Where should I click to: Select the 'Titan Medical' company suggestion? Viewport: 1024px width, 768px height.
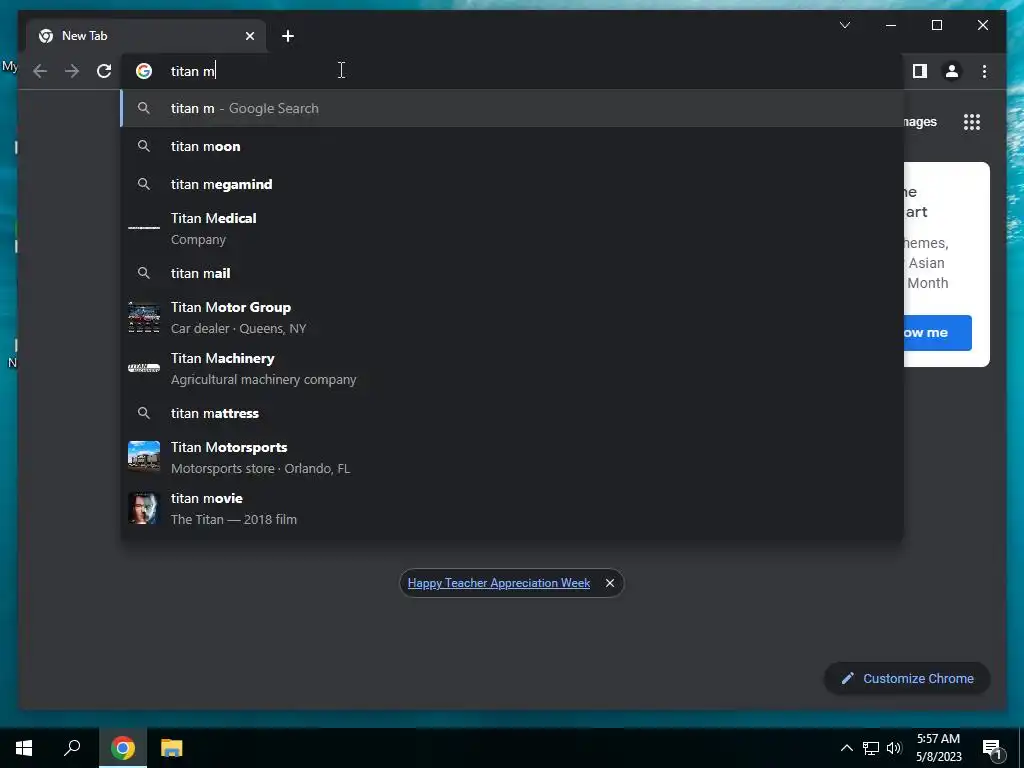512,229
